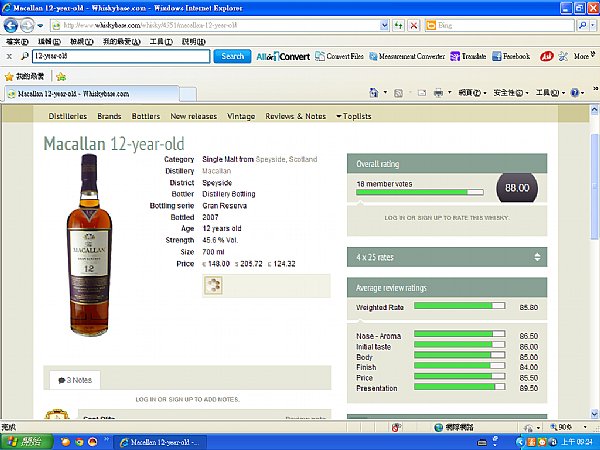Screen dimensions: 600x450
Task: Open Facebook from the toolbar
Action: click(511, 56)
